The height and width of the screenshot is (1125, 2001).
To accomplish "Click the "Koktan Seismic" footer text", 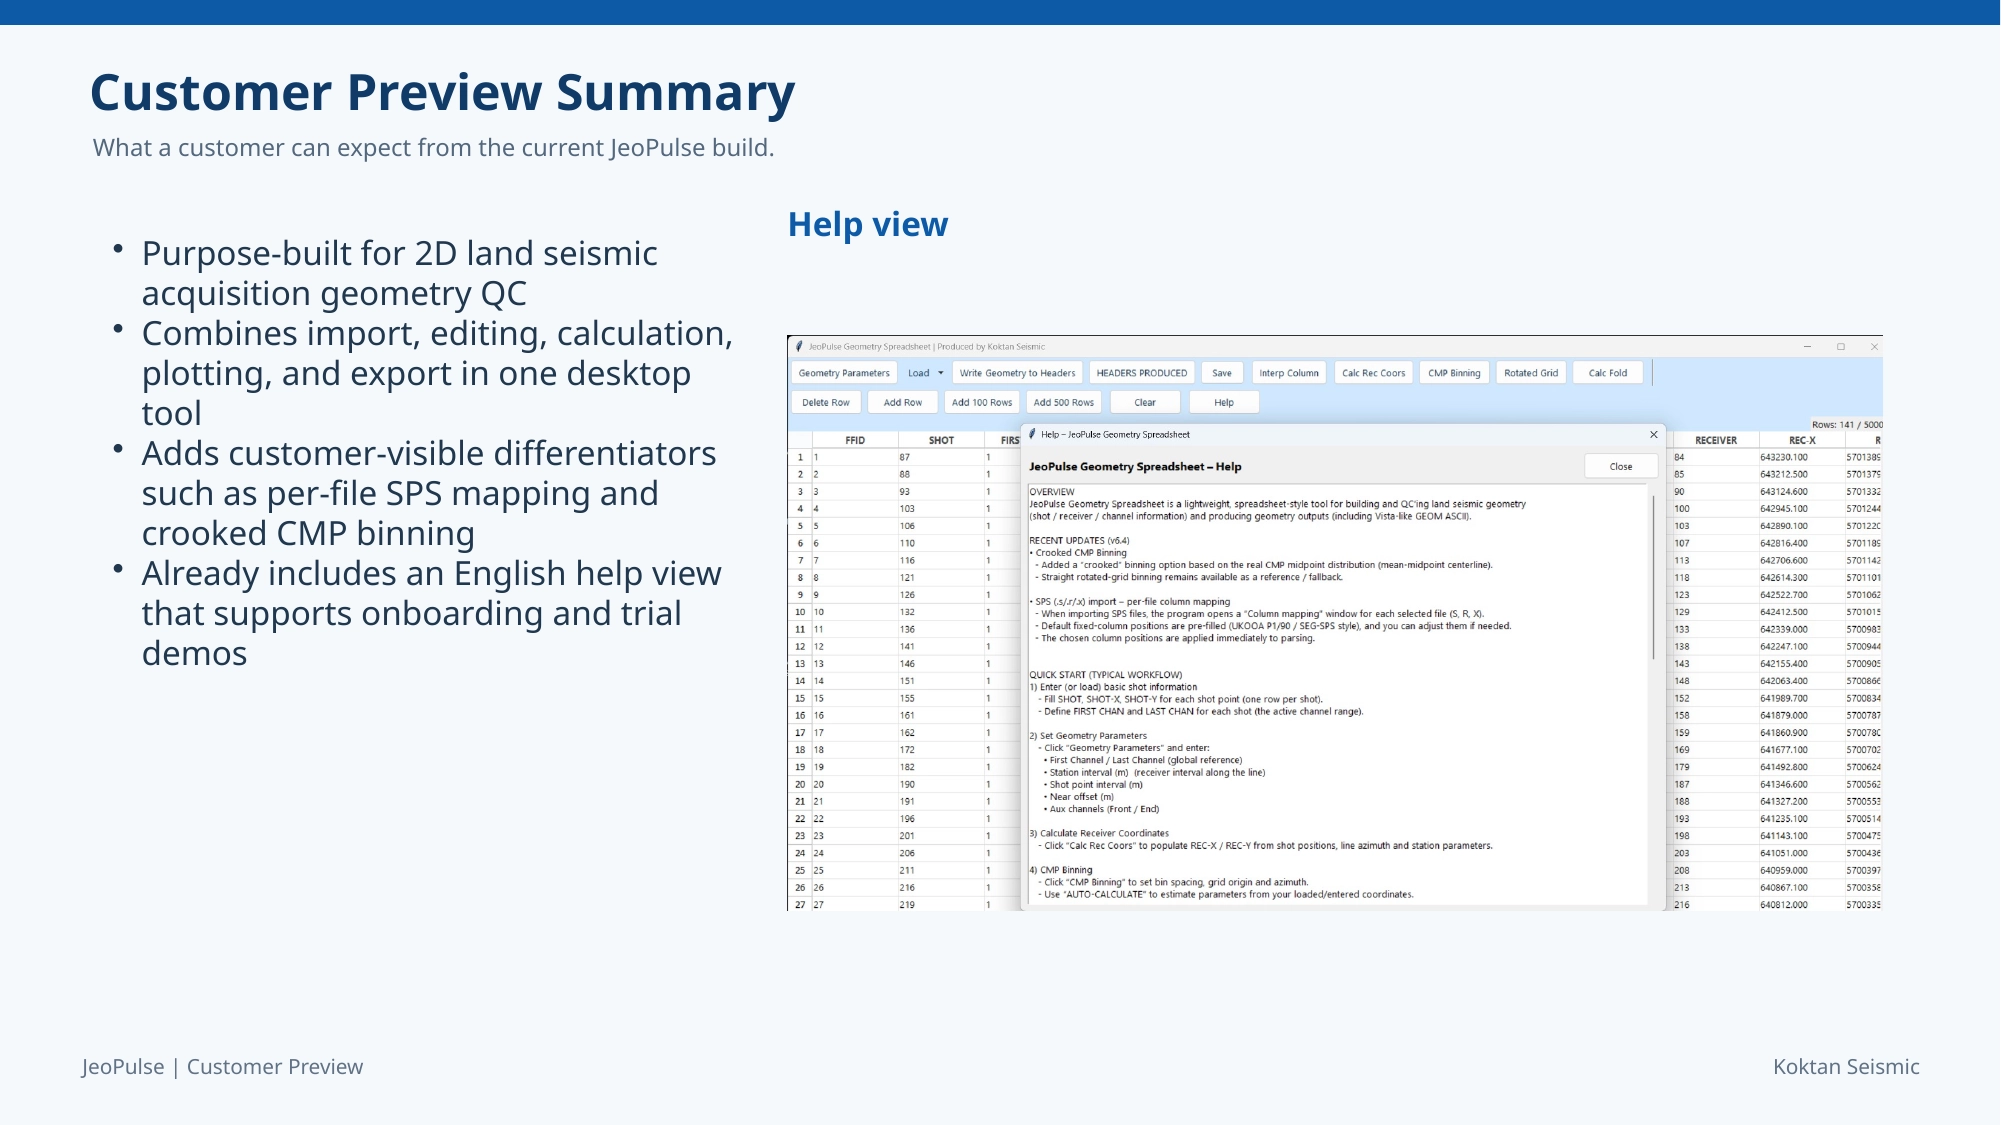I will 1846,1067.
